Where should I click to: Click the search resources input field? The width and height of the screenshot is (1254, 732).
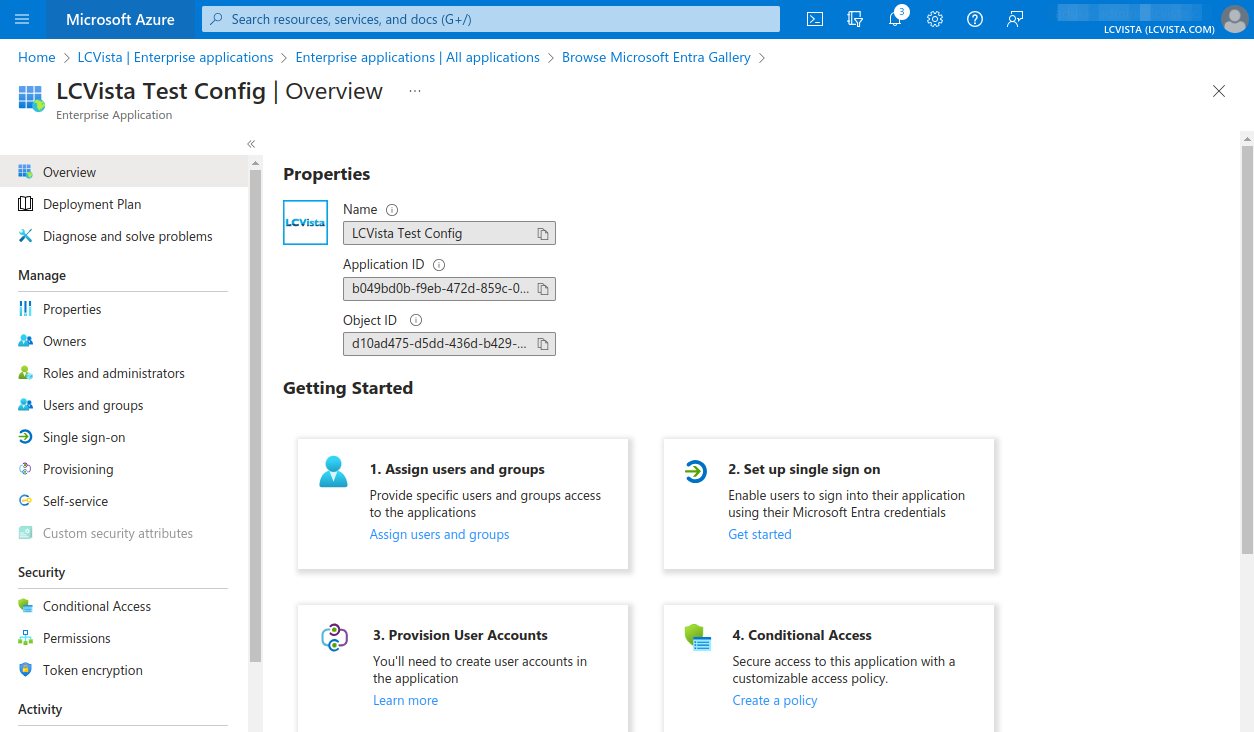[x=490, y=19]
